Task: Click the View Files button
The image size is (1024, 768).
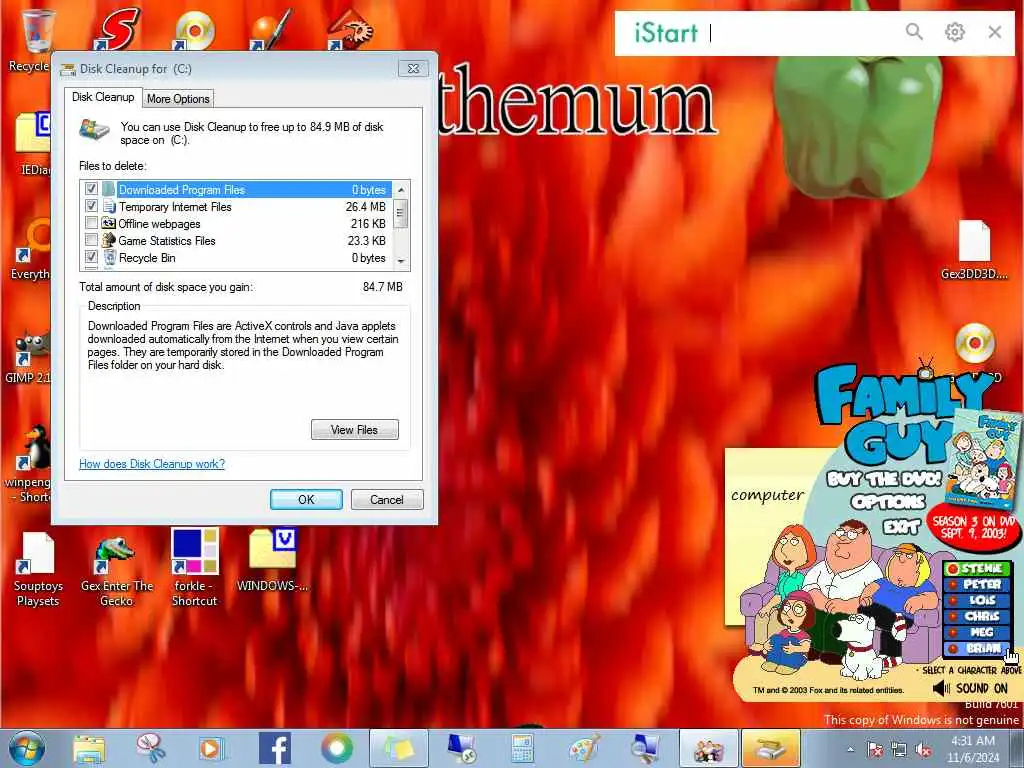Action: click(355, 430)
